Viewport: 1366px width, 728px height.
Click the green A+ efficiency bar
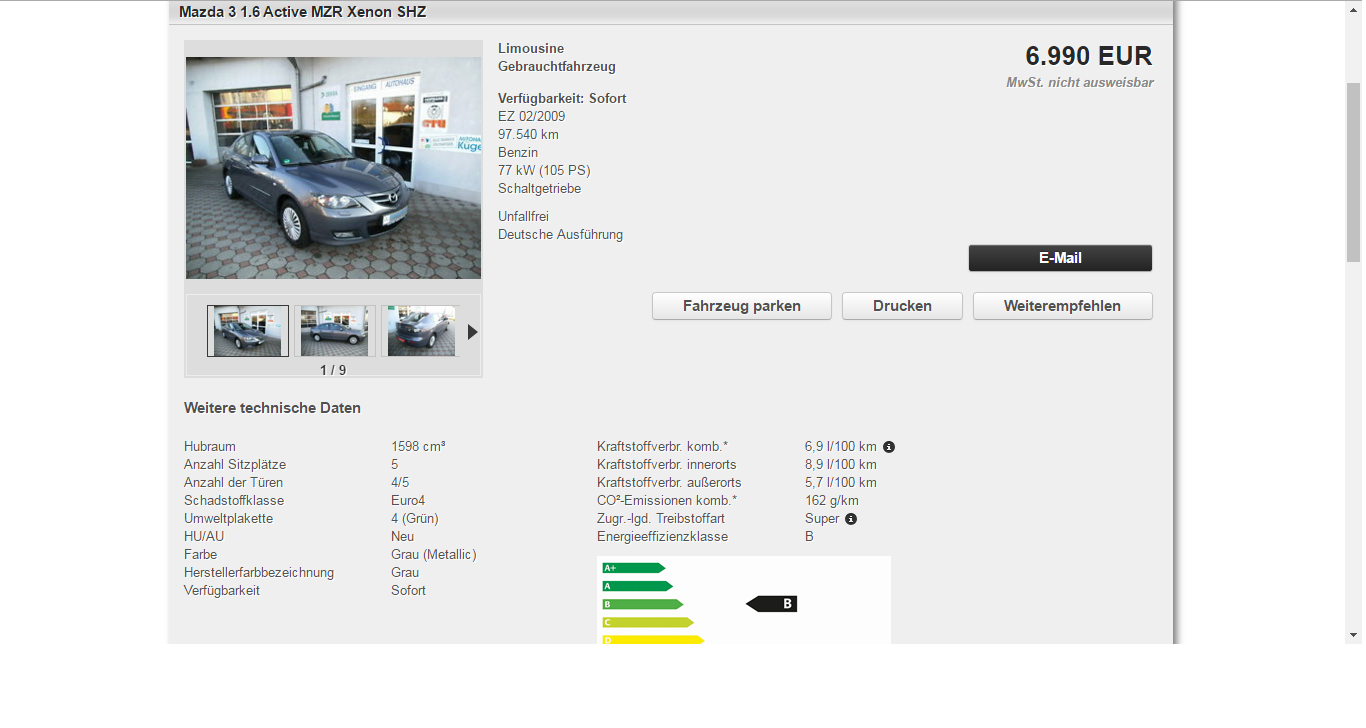632,568
